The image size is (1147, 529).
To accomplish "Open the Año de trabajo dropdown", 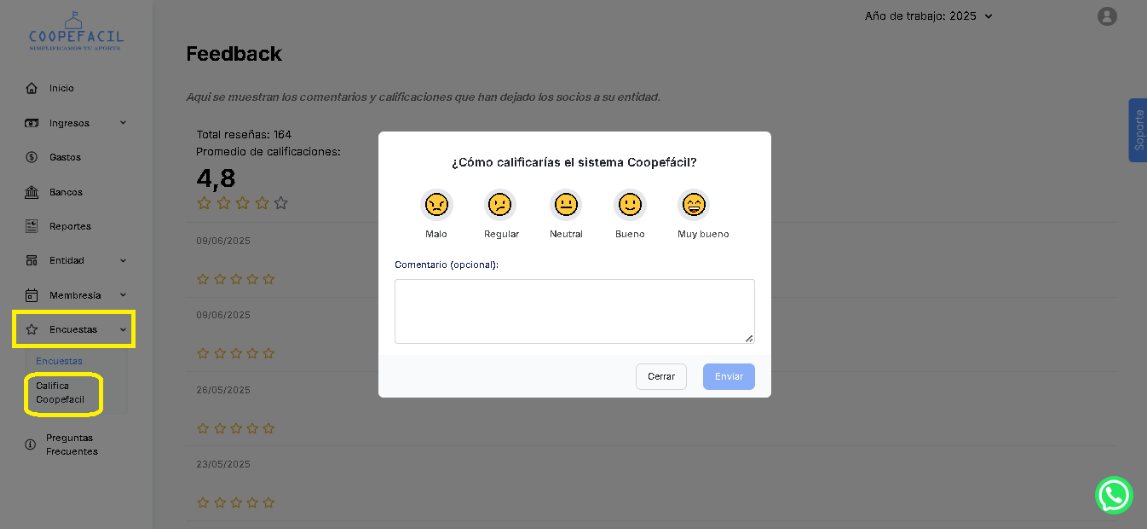I will (928, 16).
